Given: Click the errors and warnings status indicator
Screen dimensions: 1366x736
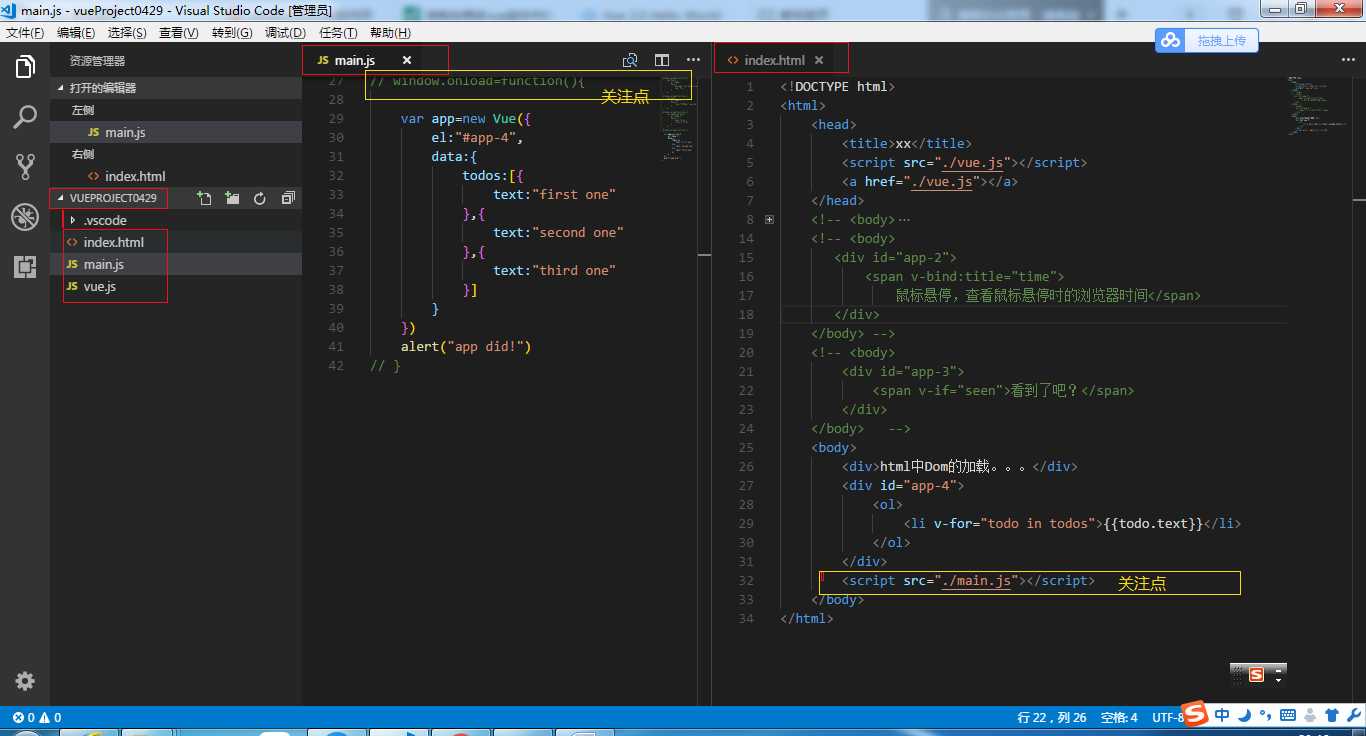Looking at the screenshot, I should (x=36, y=717).
